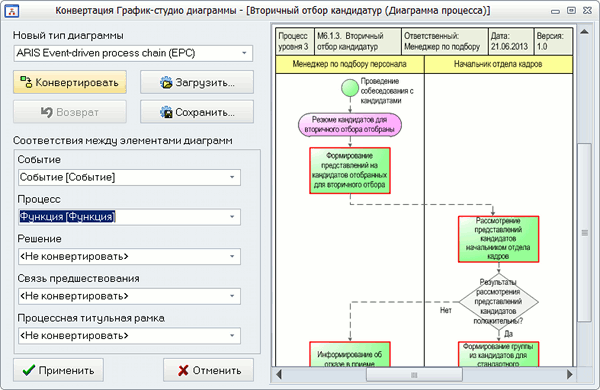Select the pink Резюме кандидатов event shape
Screen dimensions: 600x390
tap(350, 125)
